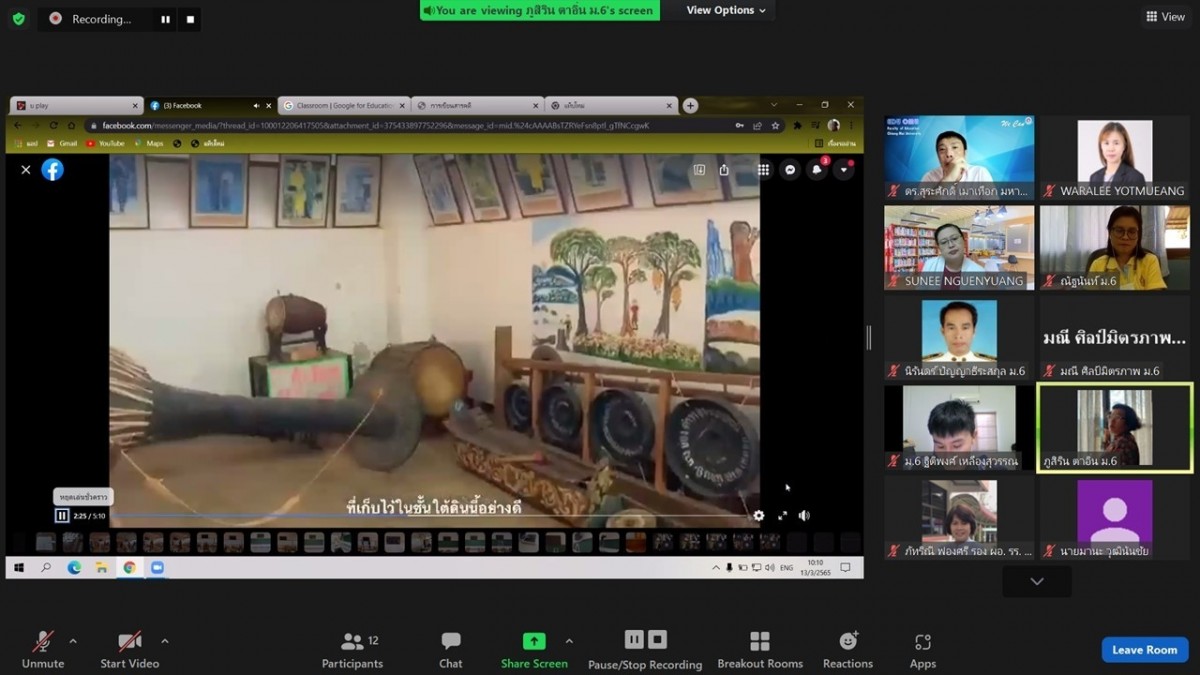1200x675 pixels.
Task: Click the green encryption shield icon
Action: click(x=18, y=19)
